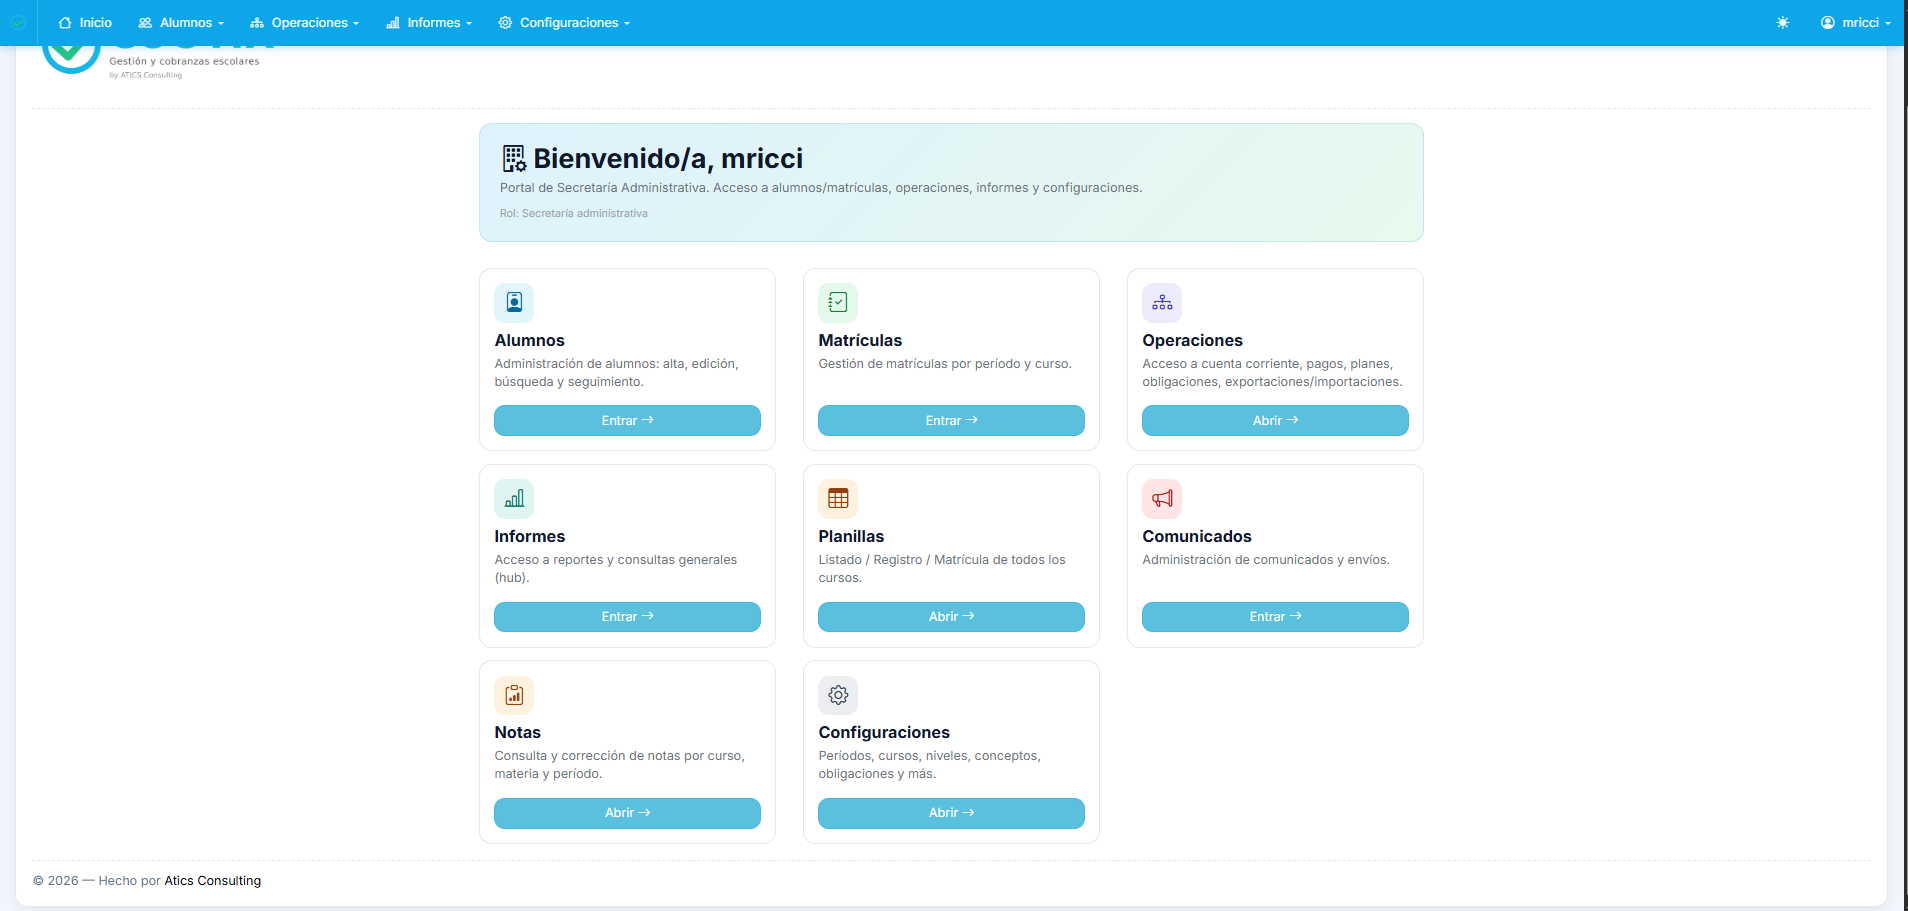Screen dimensions: 1908x911
Task: Expand the Alumnos navbar dropdown
Action: [181, 22]
